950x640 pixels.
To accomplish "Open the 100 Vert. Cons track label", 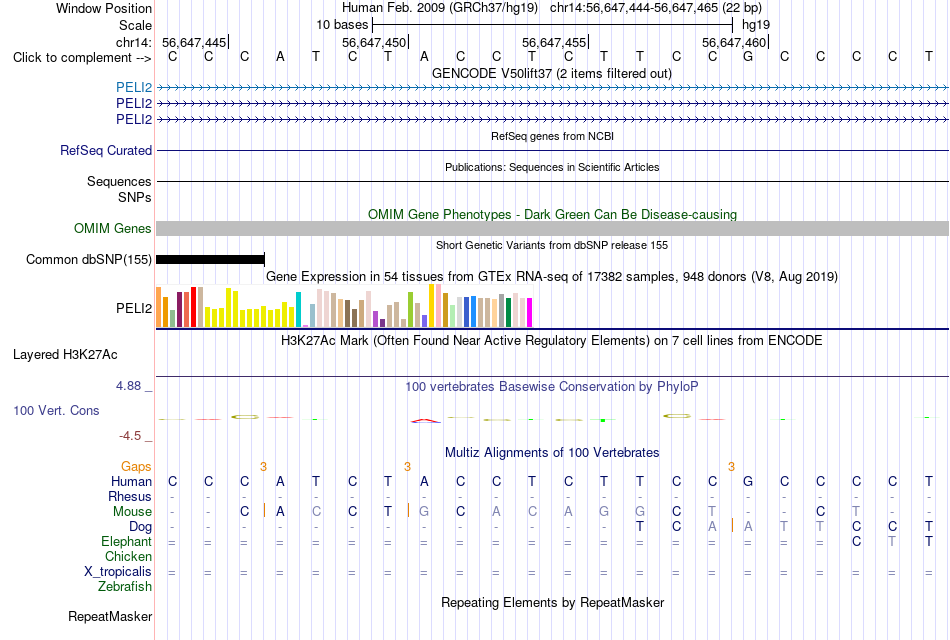I will [x=56, y=410].
